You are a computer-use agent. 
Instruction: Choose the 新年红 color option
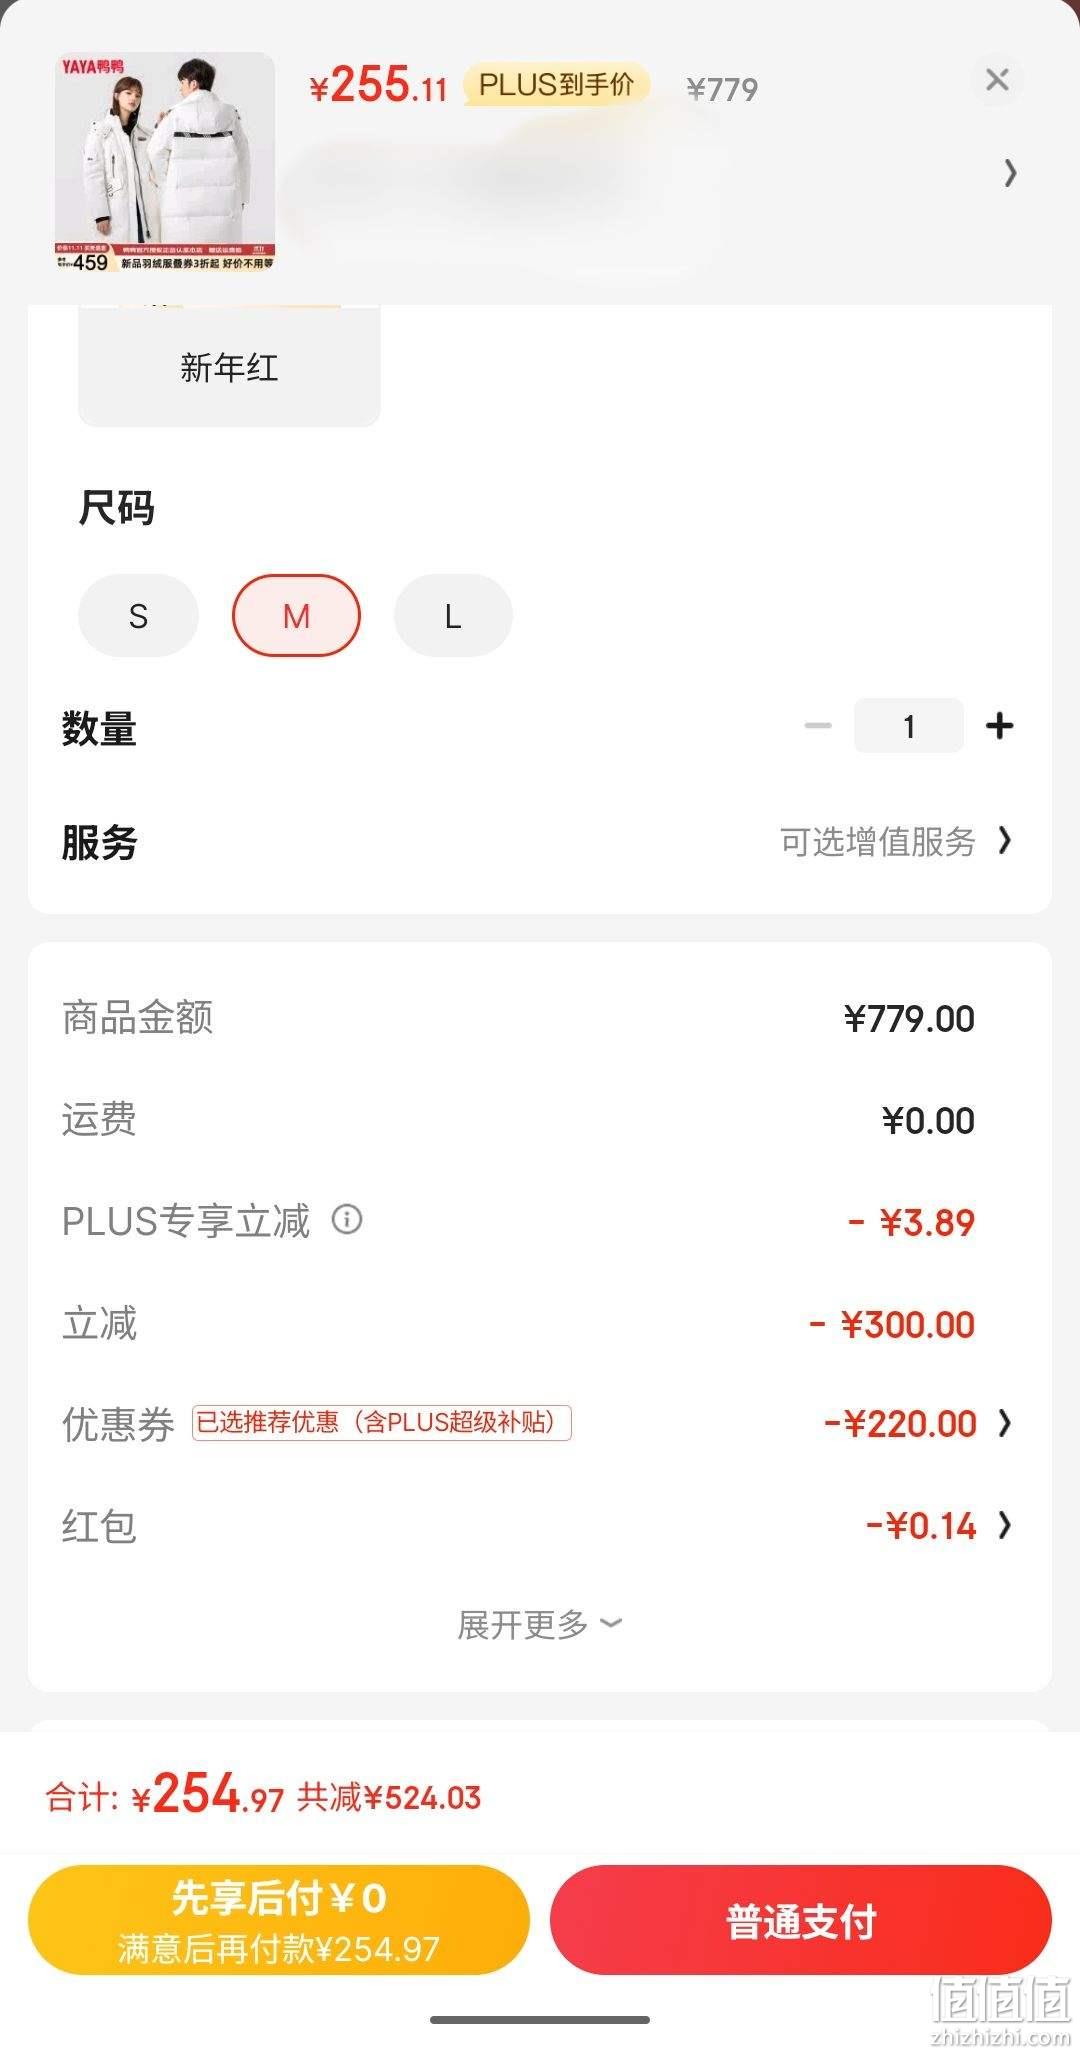pos(229,366)
